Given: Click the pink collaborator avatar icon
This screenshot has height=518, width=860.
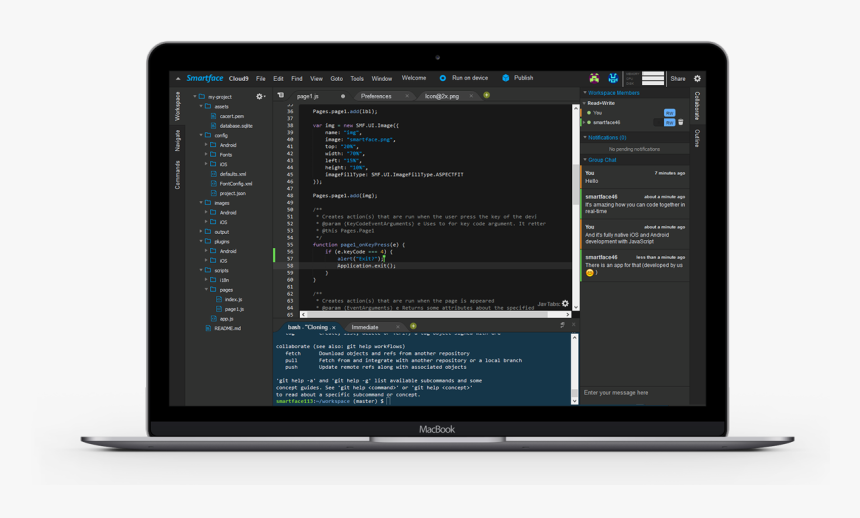Looking at the screenshot, I should pos(594,78).
